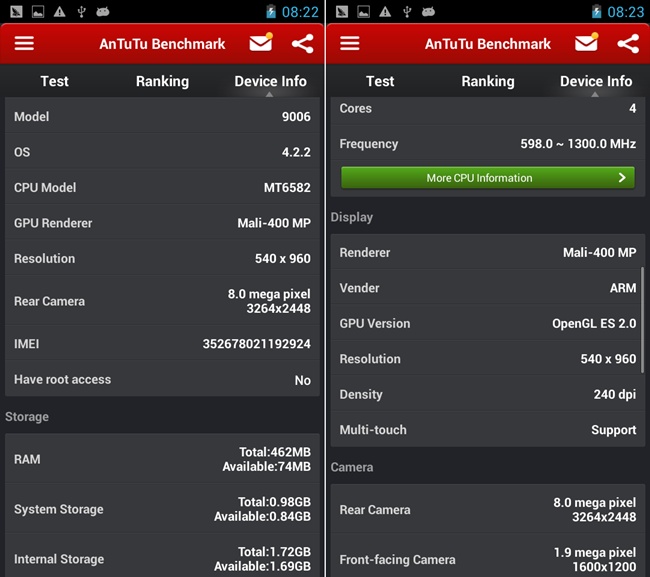Click the vertical scrollbar on right screen
Screen dimensions: 650x577
point(642,320)
